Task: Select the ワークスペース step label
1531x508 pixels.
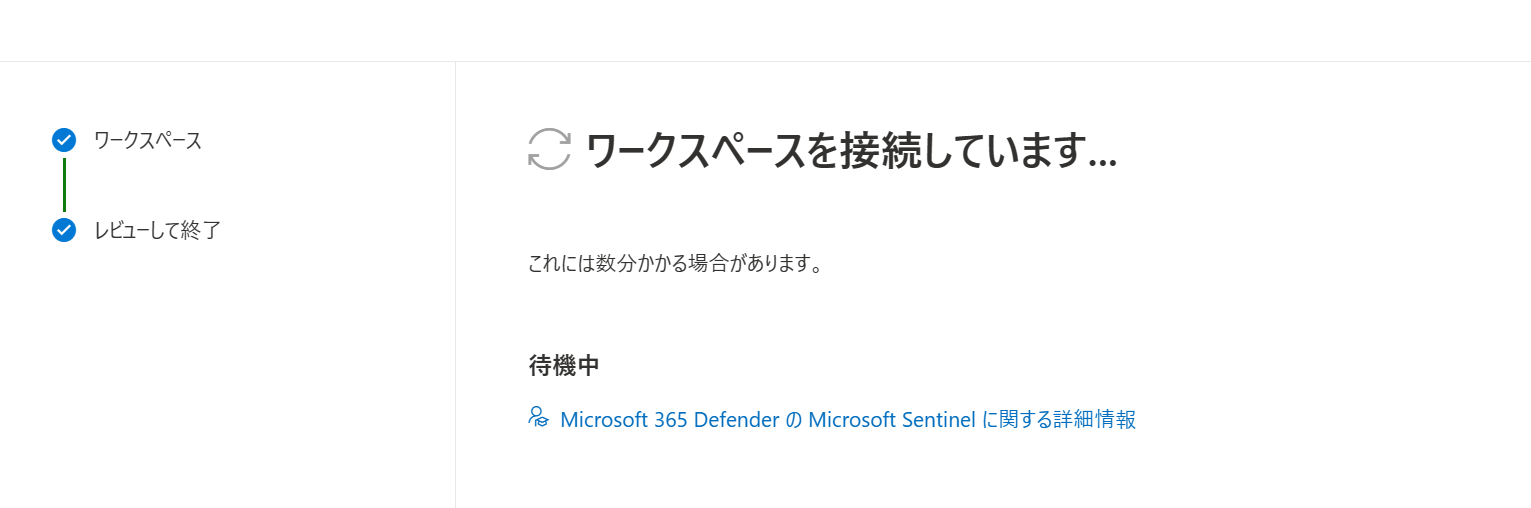Action: click(148, 140)
